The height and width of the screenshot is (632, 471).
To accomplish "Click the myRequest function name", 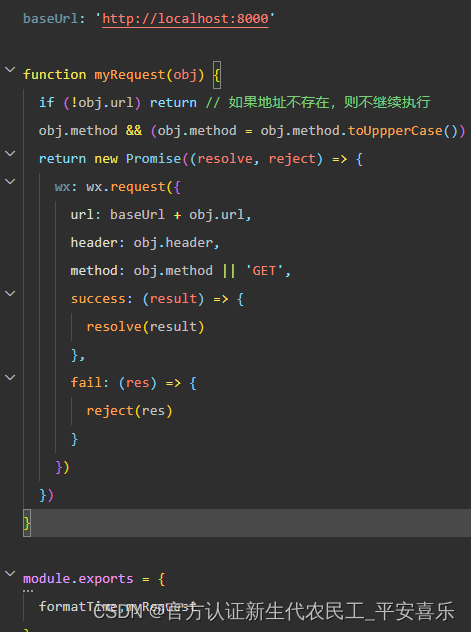I will 130,75.
